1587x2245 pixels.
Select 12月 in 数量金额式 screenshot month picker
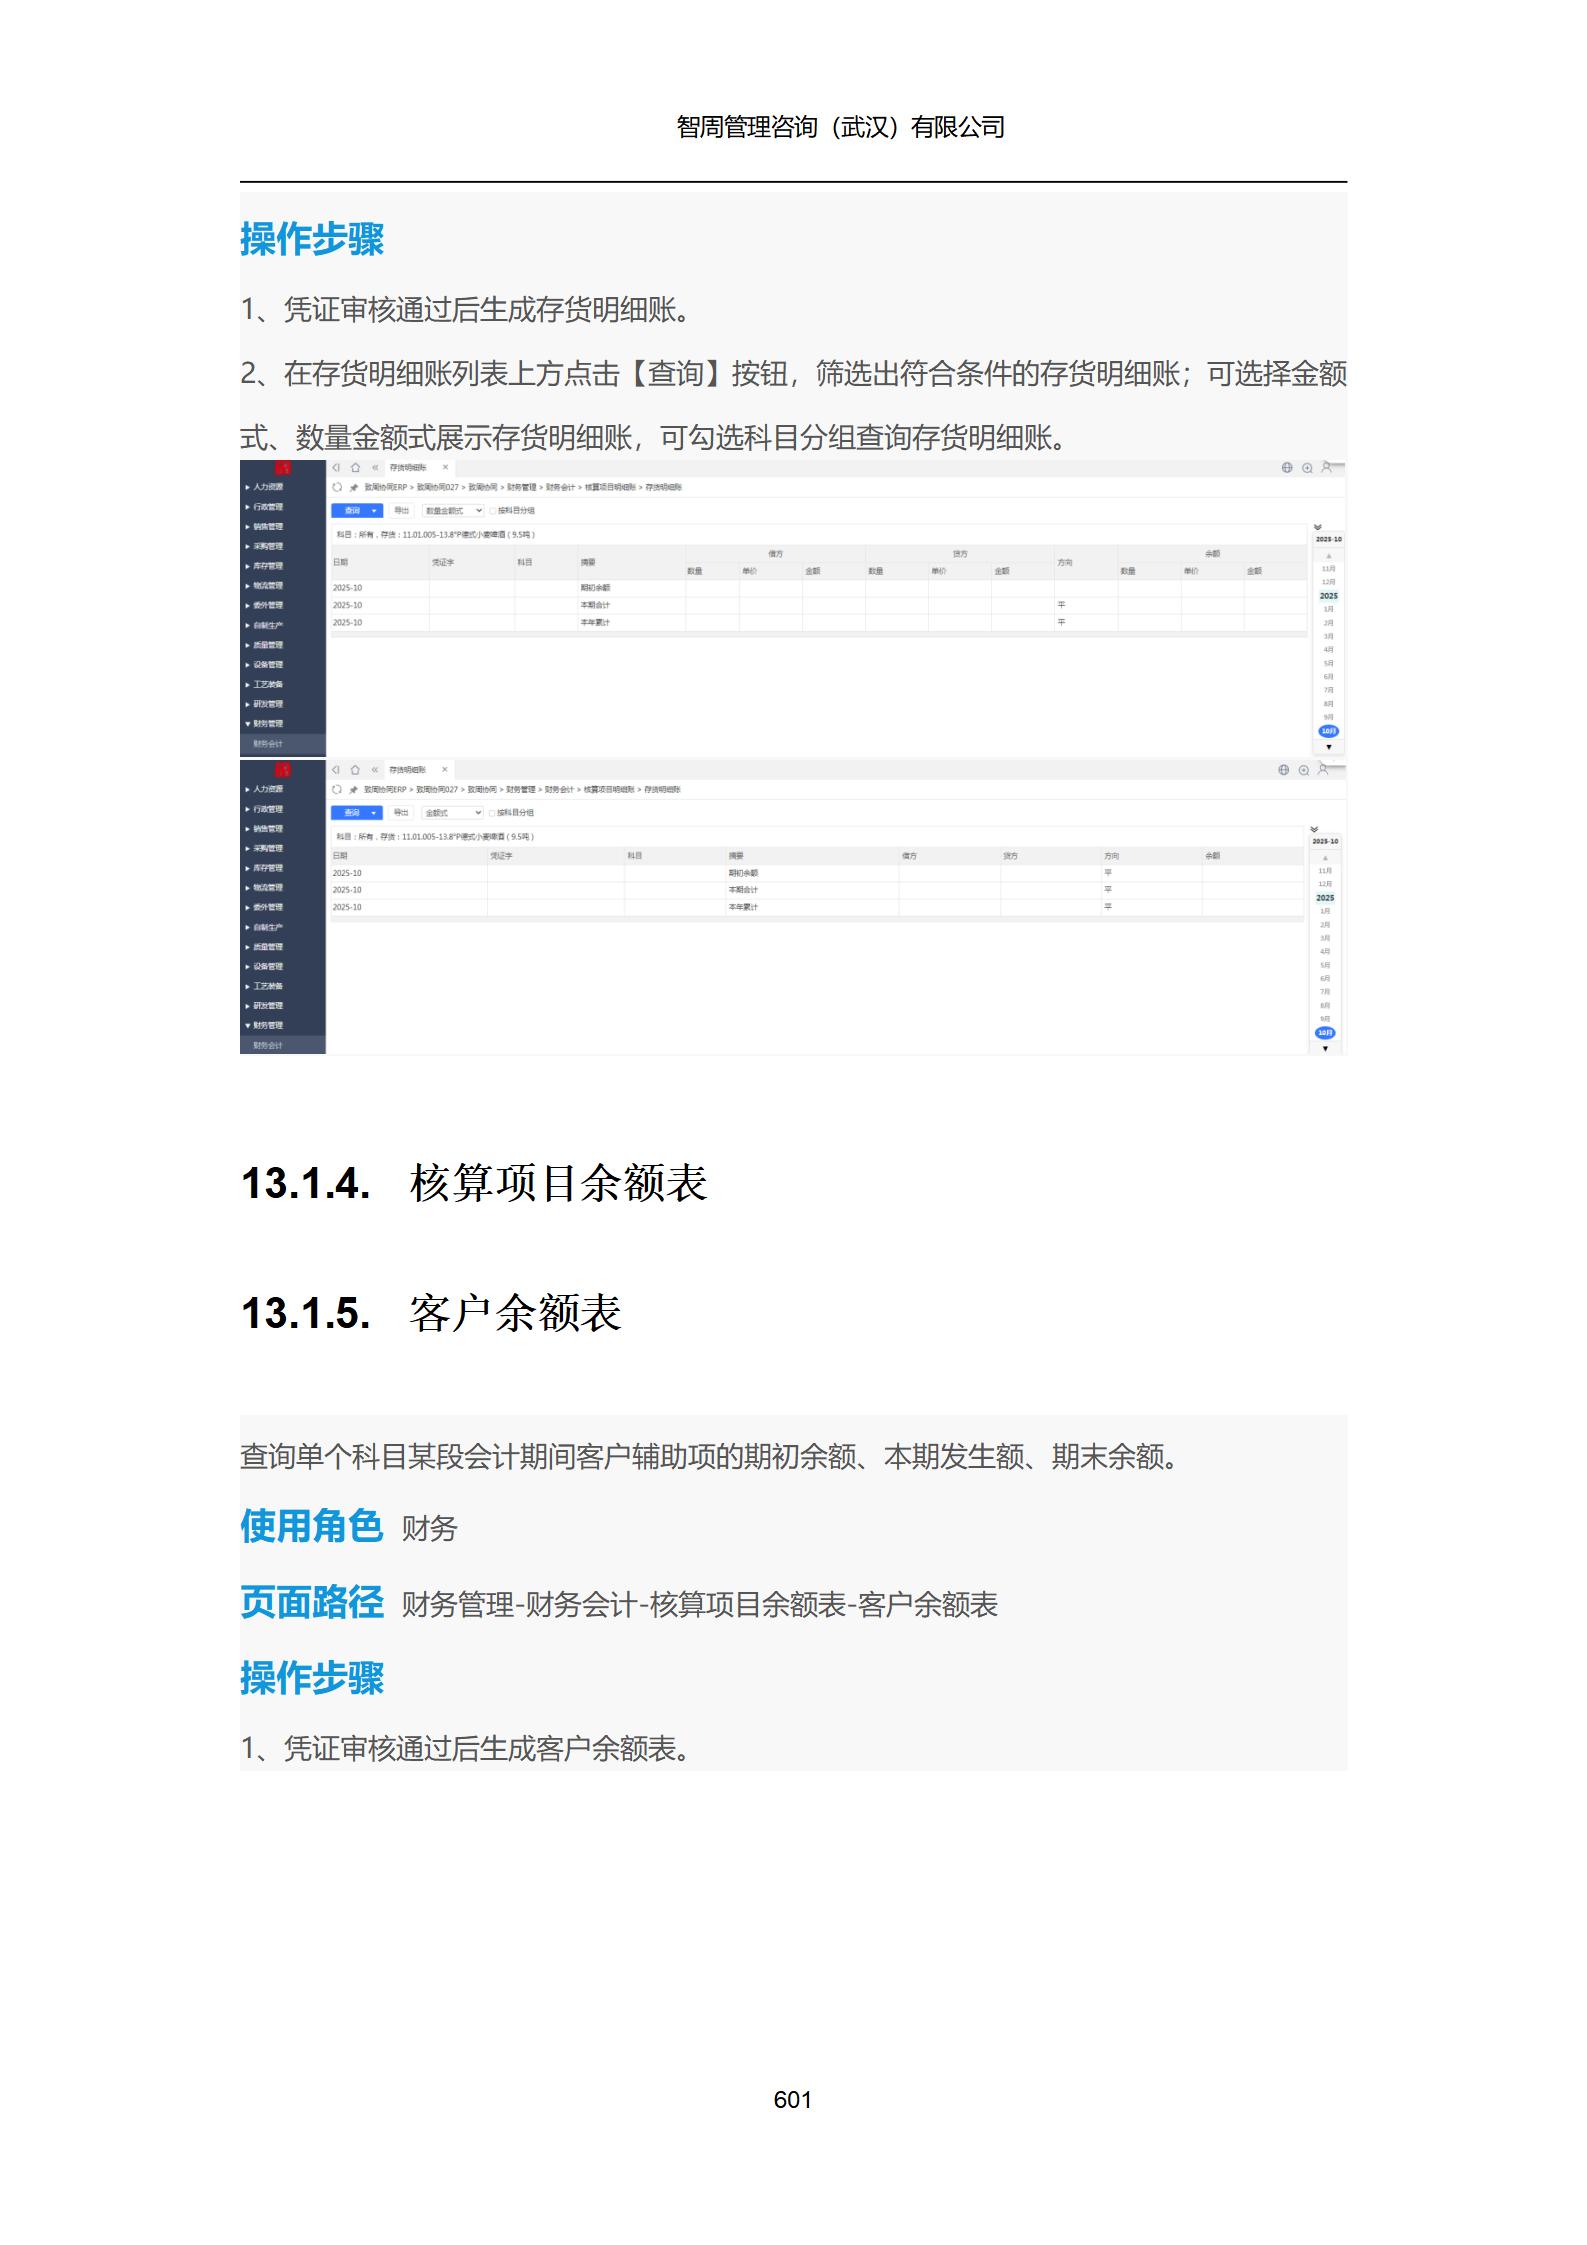click(x=1329, y=582)
